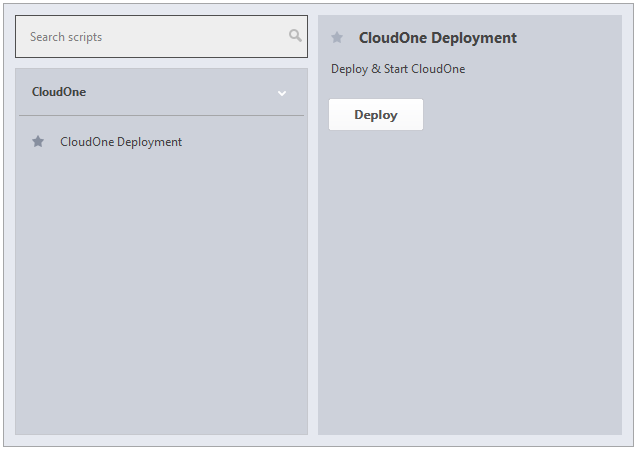The height and width of the screenshot is (450, 637).
Task: Click the CloudOne group header label
Action: pyautogui.click(x=59, y=92)
